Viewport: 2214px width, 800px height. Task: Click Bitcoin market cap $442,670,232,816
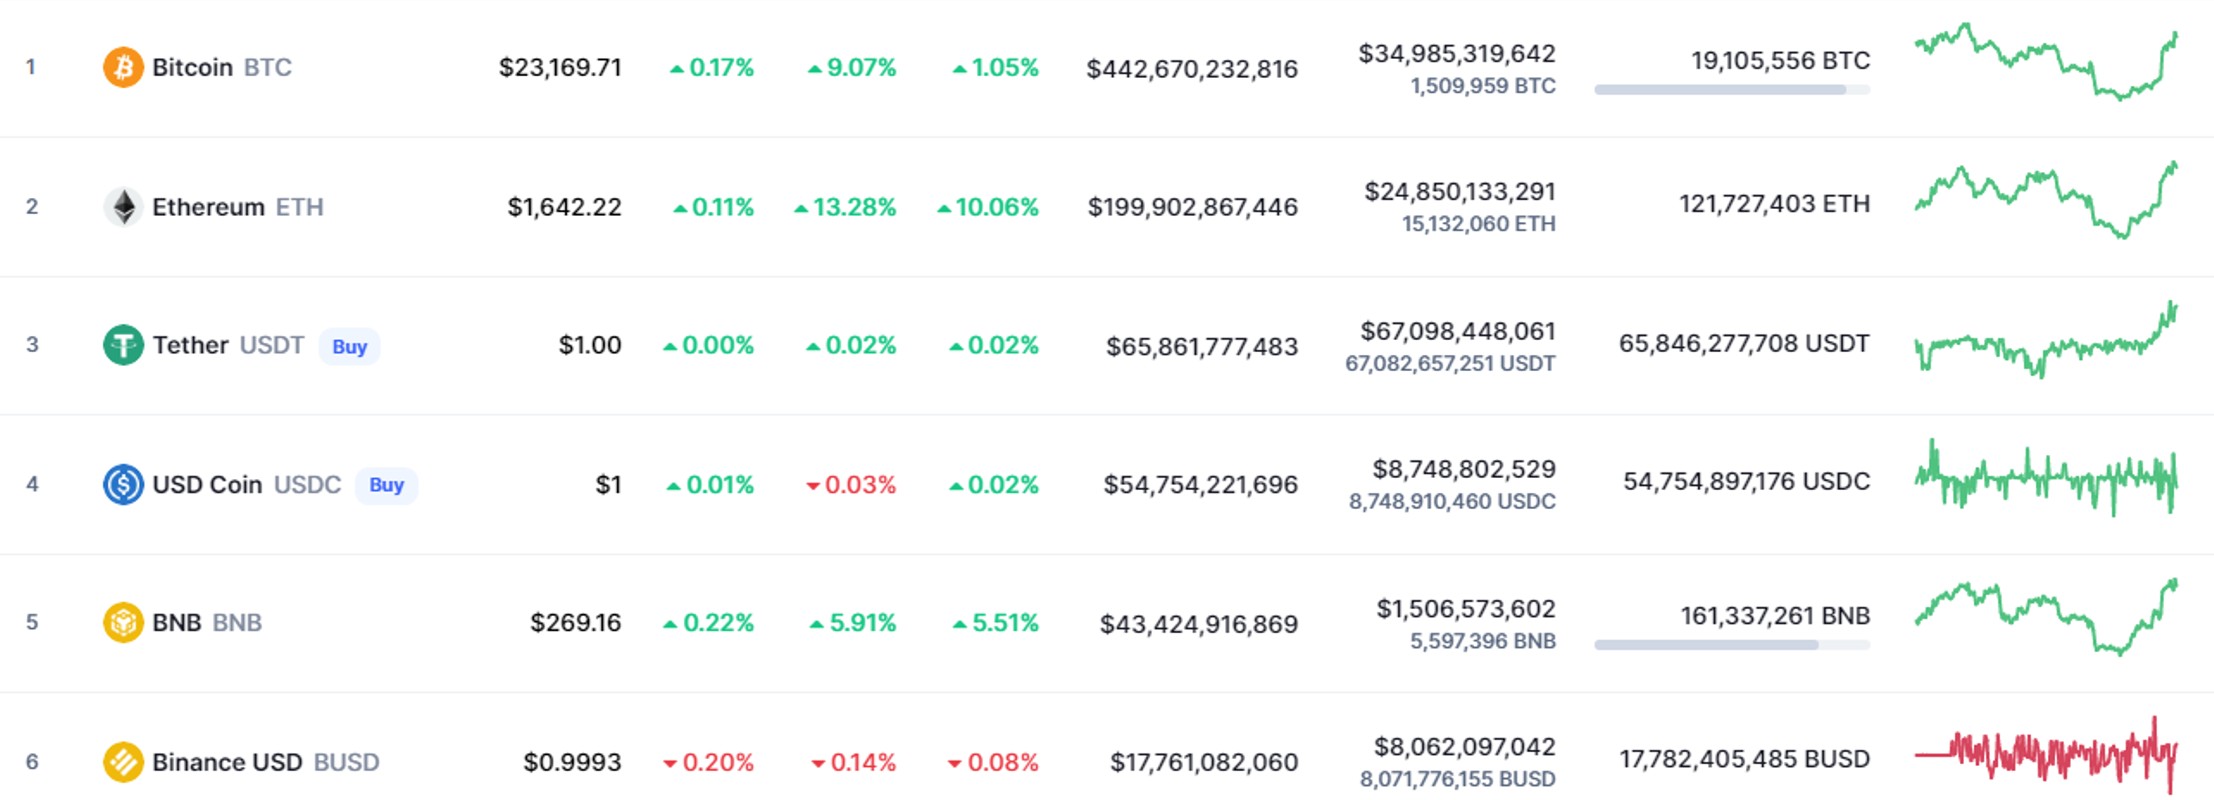point(1192,69)
